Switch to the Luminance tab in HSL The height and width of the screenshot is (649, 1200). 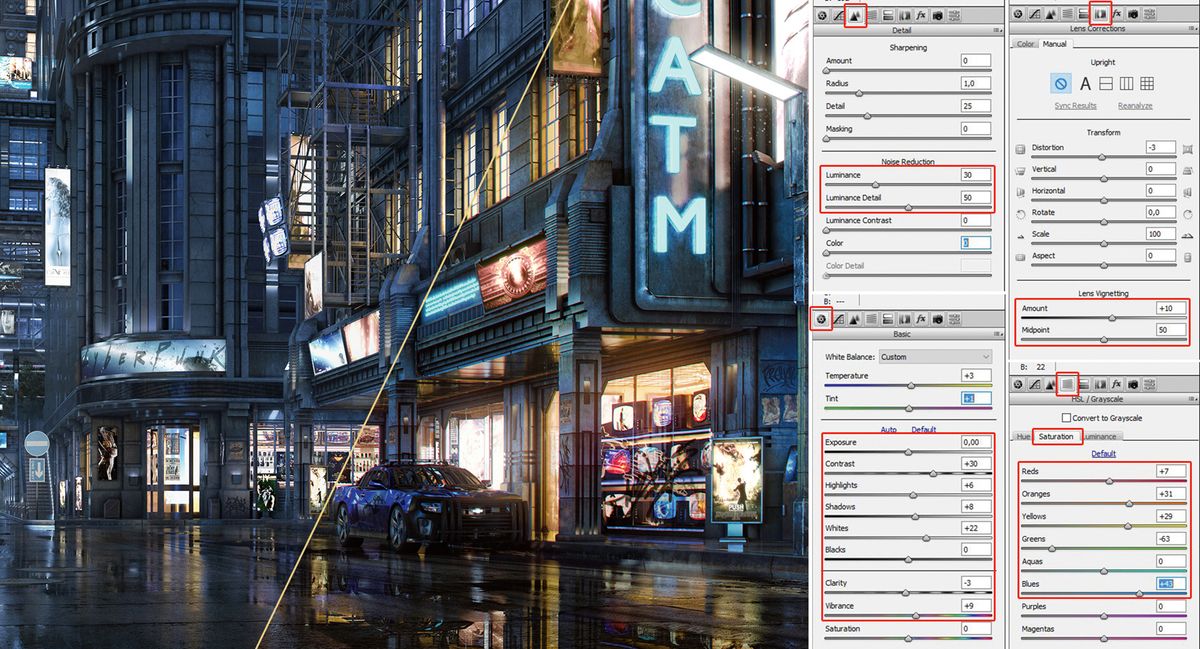(x=1100, y=436)
